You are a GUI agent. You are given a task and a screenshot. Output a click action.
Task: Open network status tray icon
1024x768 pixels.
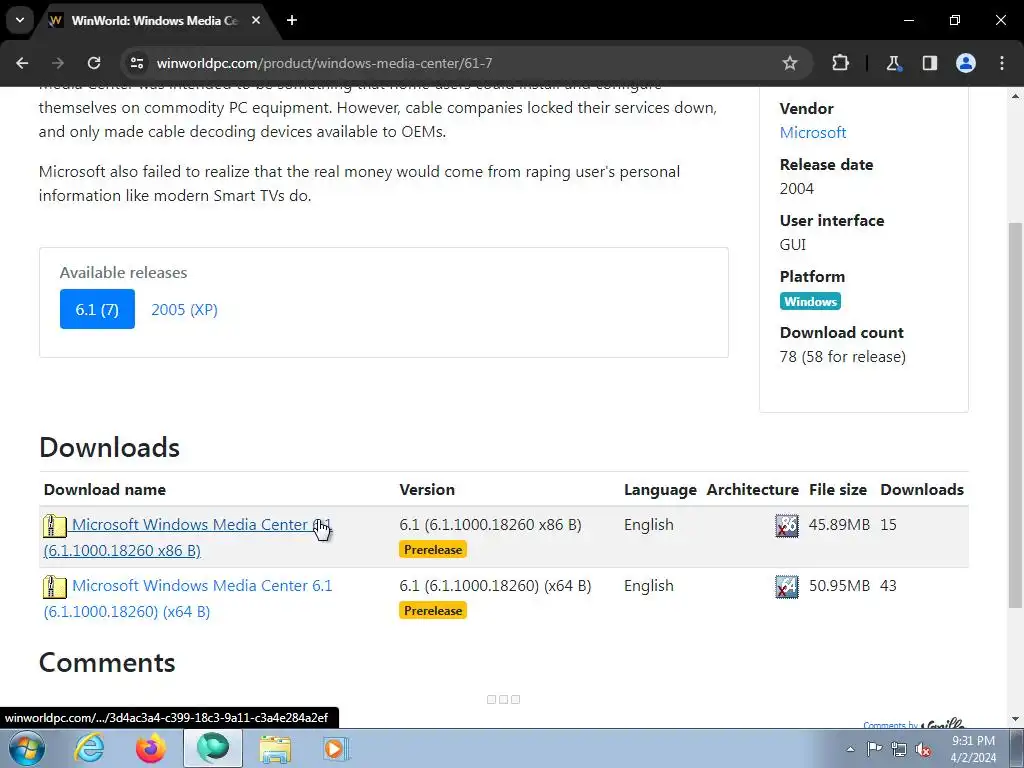pyautogui.click(x=899, y=749)
